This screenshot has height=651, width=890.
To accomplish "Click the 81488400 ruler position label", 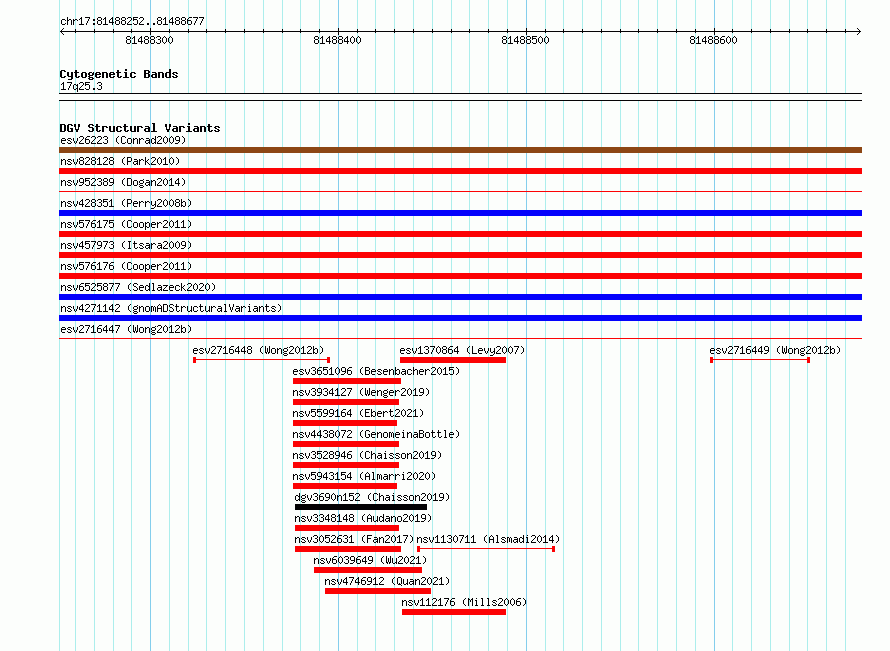I will coord(337,40).
